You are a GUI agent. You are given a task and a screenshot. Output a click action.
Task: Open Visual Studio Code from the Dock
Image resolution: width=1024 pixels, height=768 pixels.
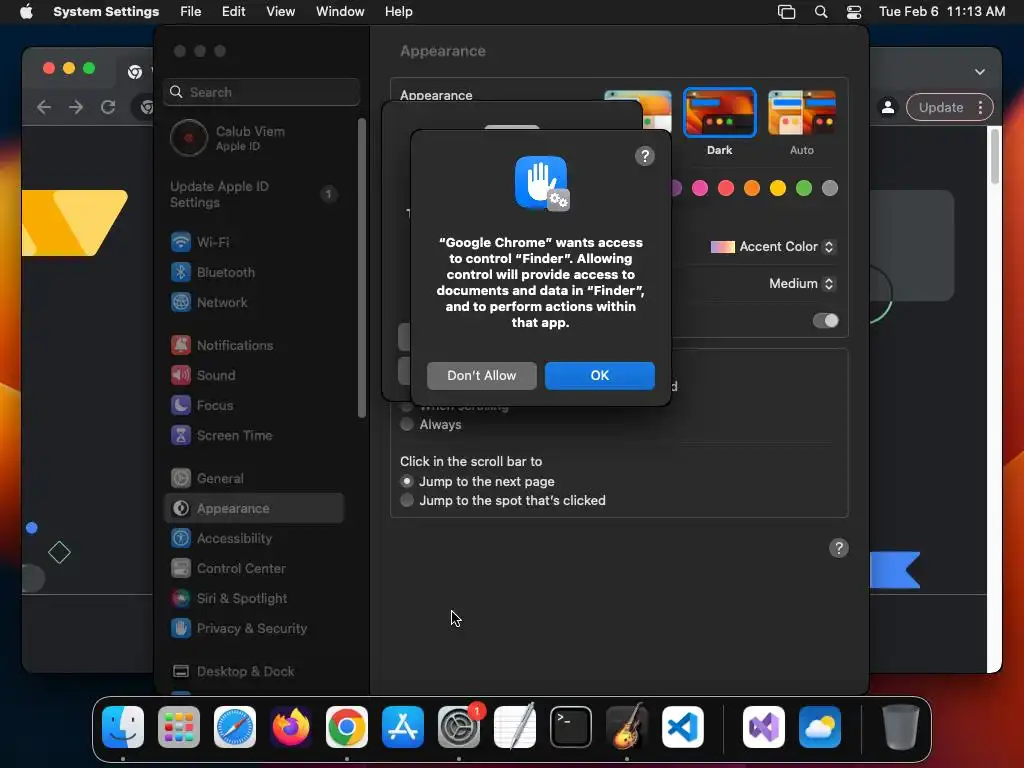point(682,727)
